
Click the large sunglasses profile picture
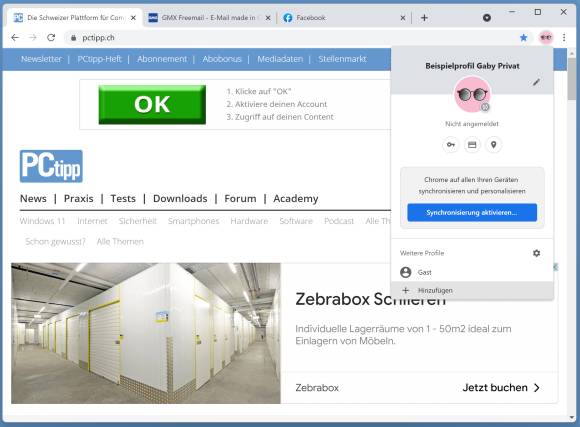coord(472,94)
